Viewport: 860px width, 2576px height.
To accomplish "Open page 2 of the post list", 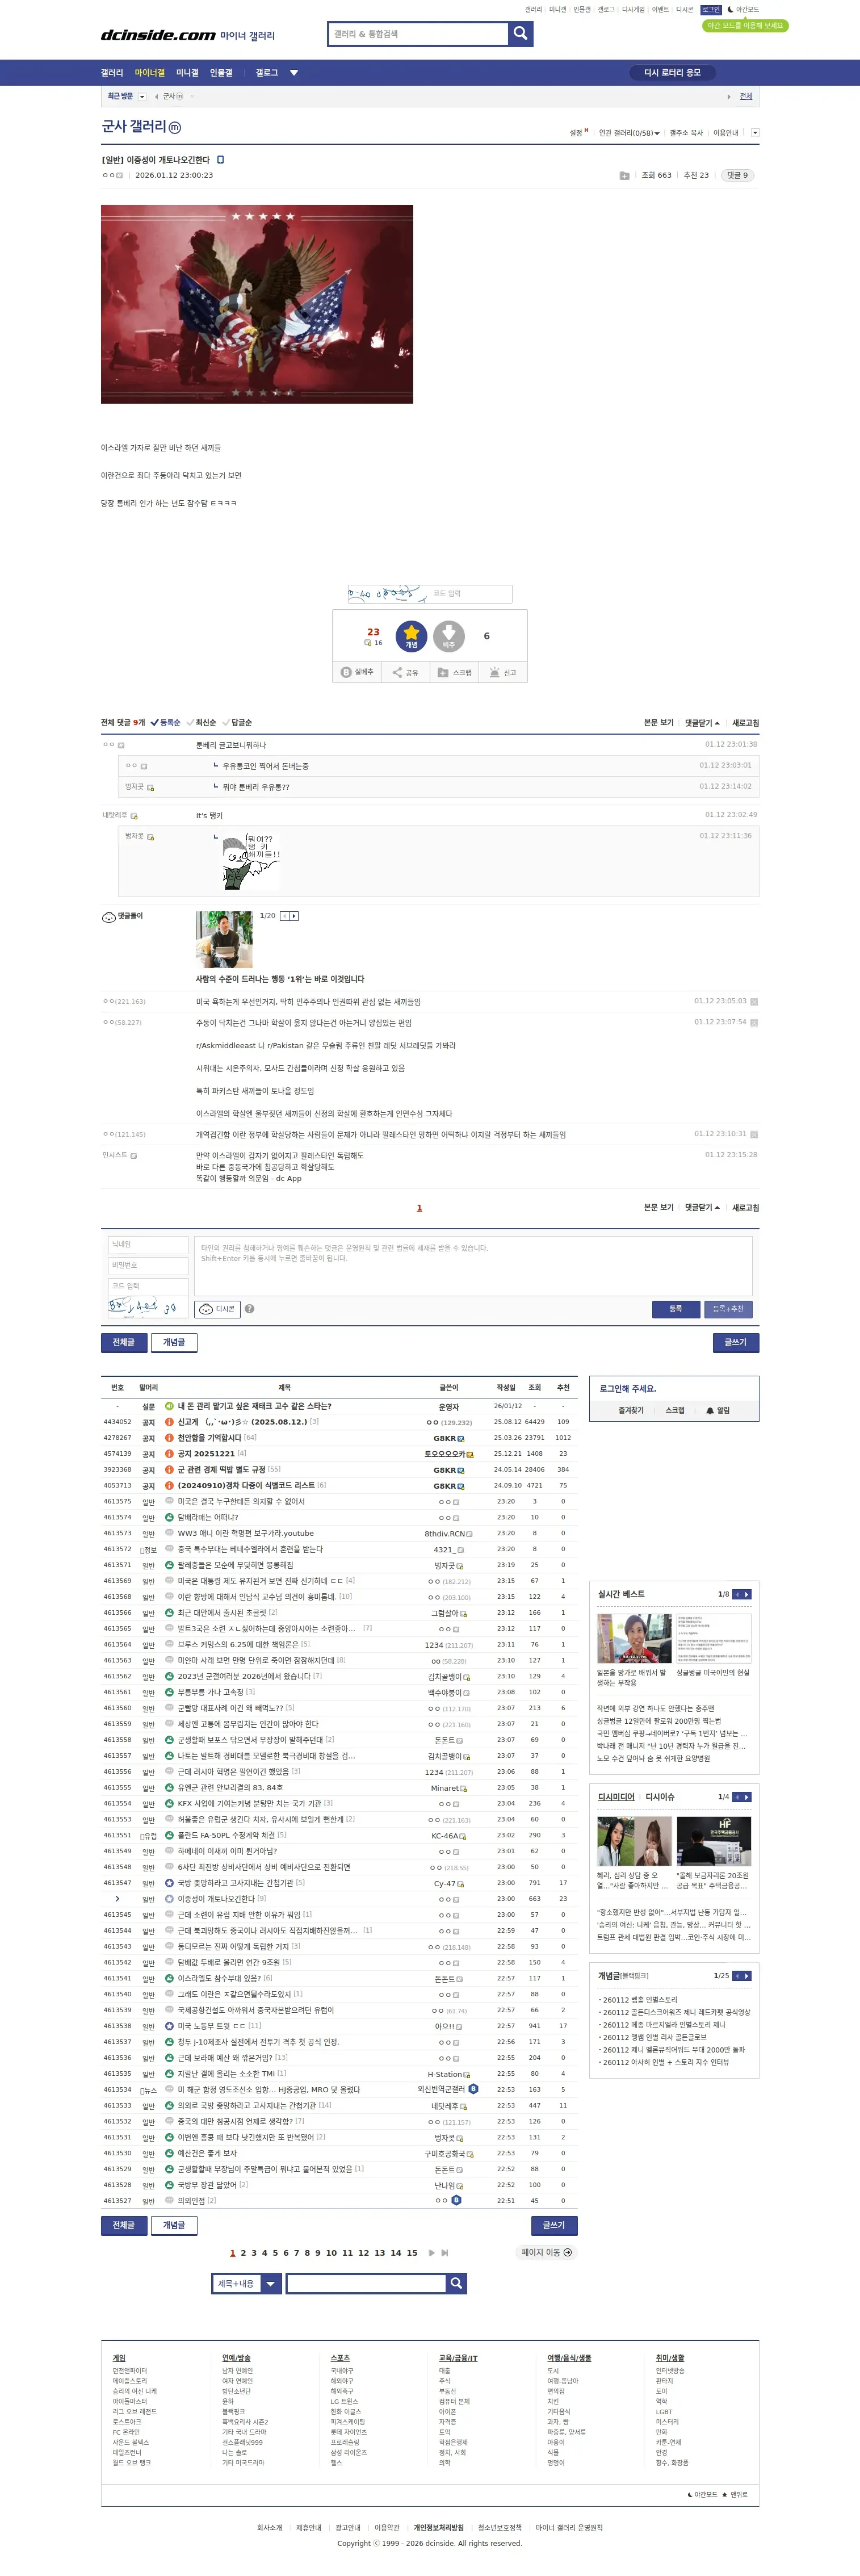I will [243, 2252].
